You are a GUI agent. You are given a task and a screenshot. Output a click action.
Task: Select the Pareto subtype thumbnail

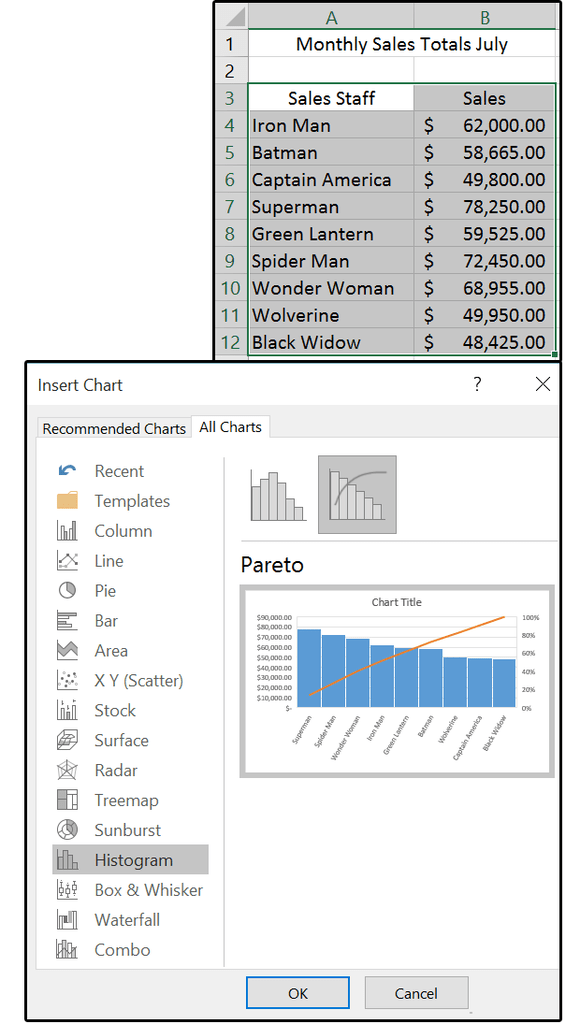tap(358, 494)
